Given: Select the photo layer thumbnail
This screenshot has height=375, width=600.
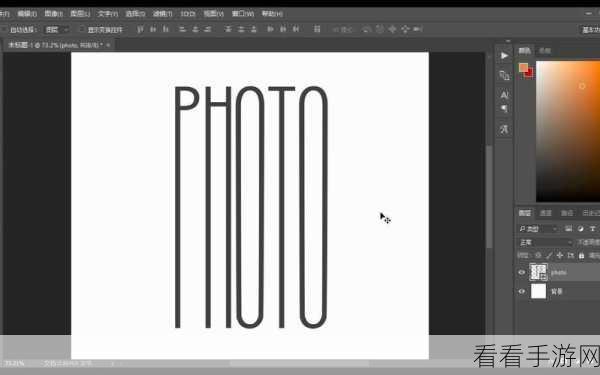Looking at the screenshot, I should [x=538, y=272].
